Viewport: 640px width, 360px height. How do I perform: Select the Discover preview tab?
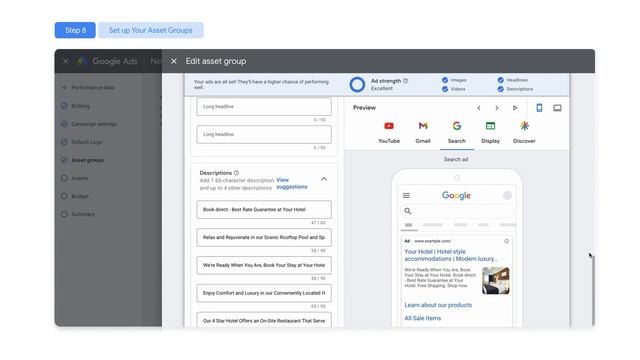click(x=524, y=132)
